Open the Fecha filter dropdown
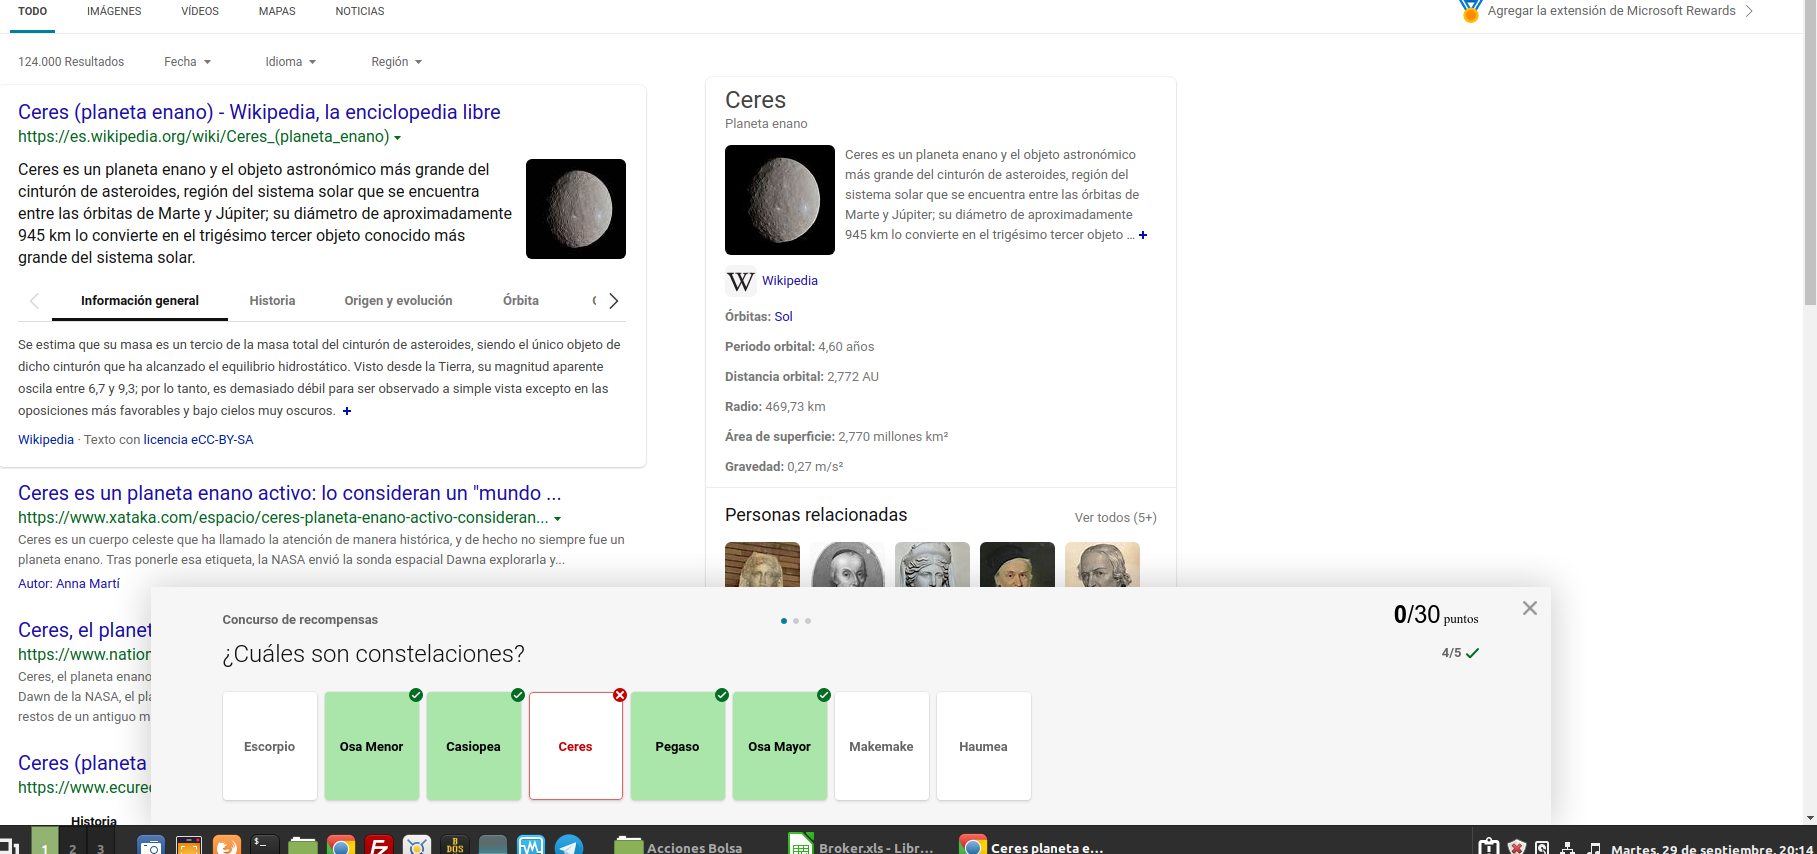The width and height of the screenshot is (1817, 854). (187, 62)
